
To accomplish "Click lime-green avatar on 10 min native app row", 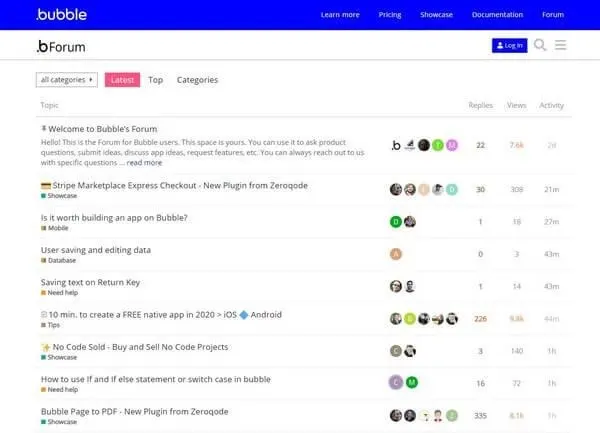I will pos(410,319).
